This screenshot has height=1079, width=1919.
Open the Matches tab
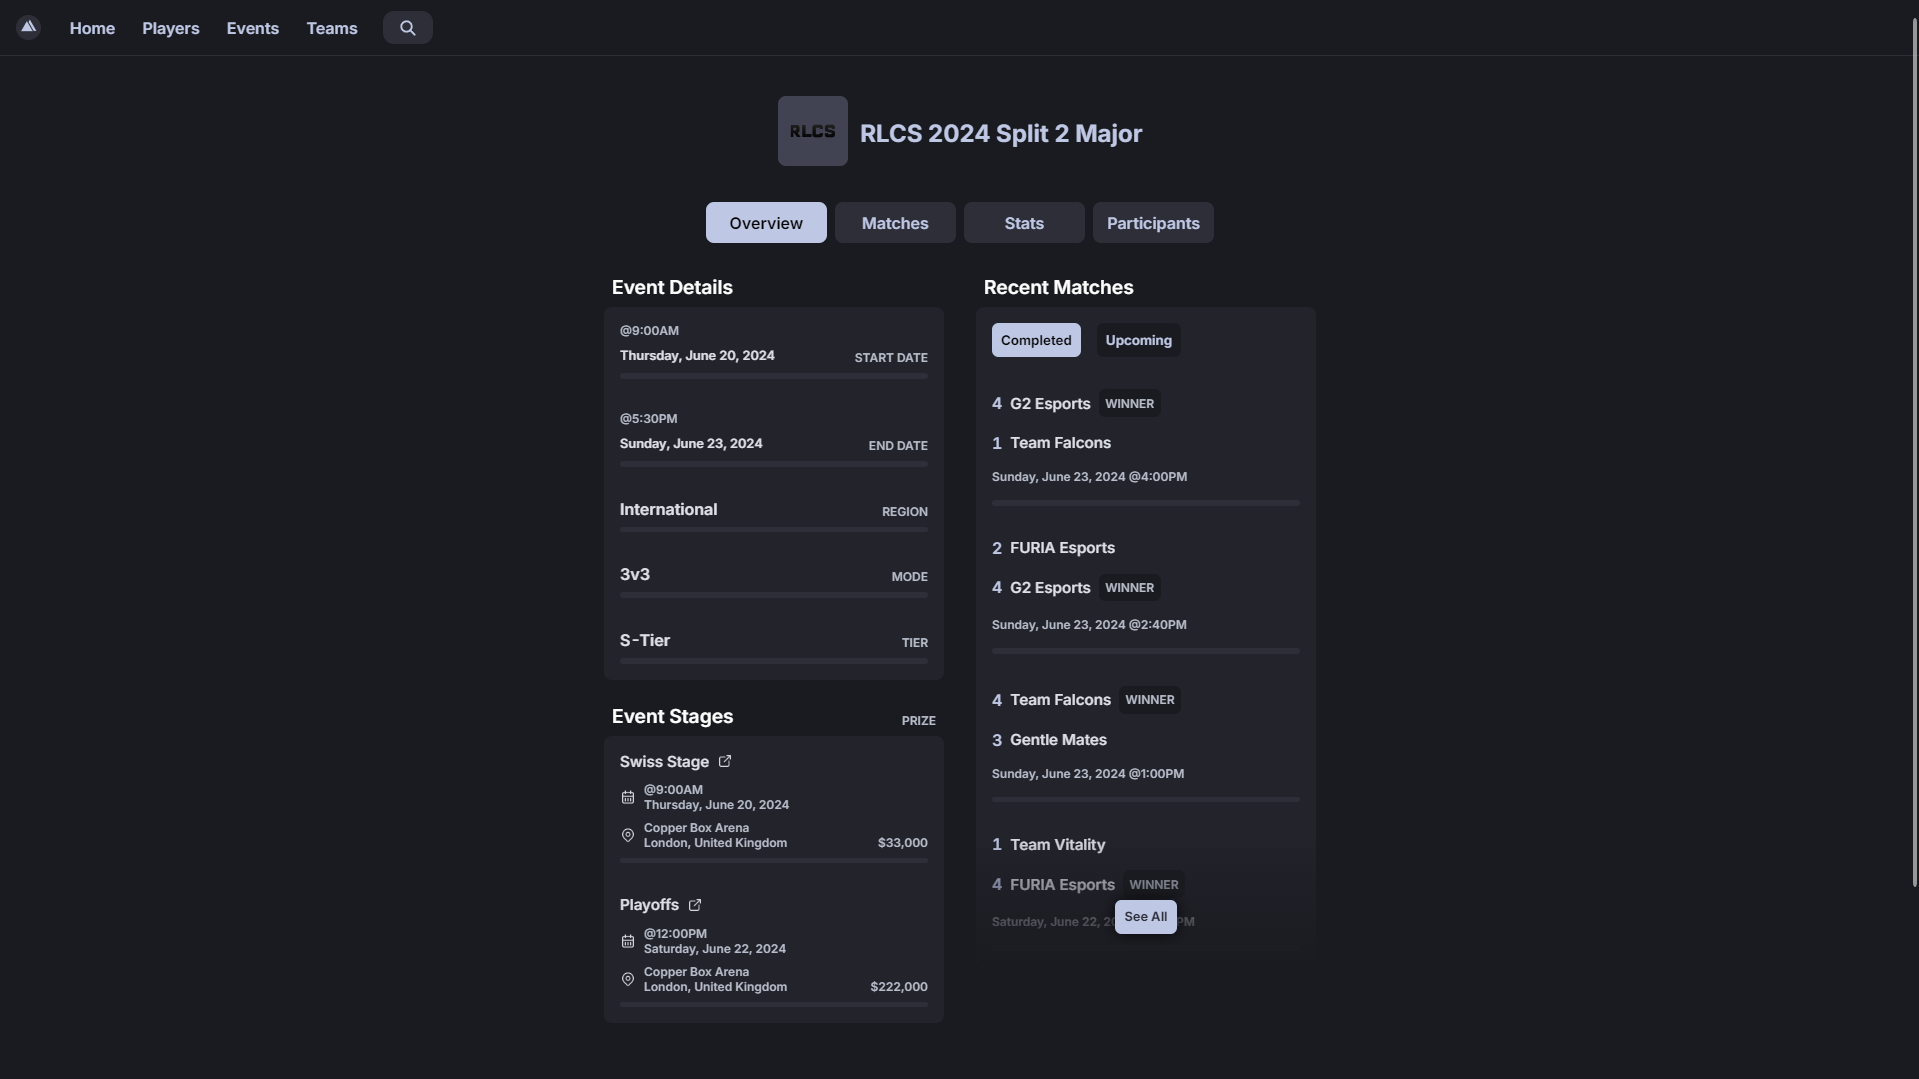pyautogui.click(x=894, y=223)
